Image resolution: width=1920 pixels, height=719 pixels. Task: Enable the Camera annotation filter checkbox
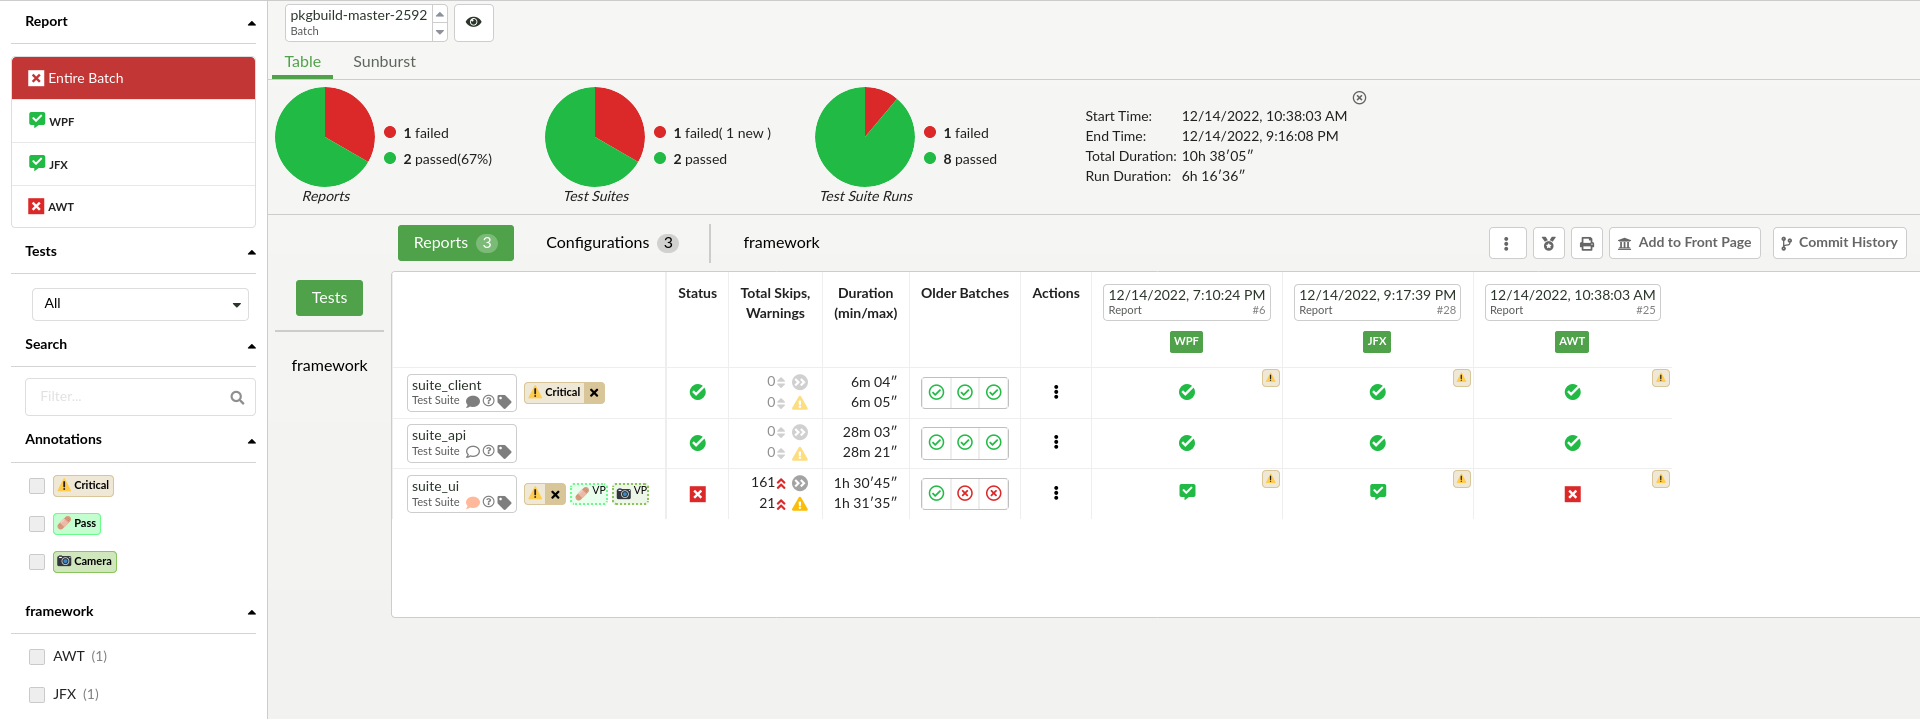37,562
